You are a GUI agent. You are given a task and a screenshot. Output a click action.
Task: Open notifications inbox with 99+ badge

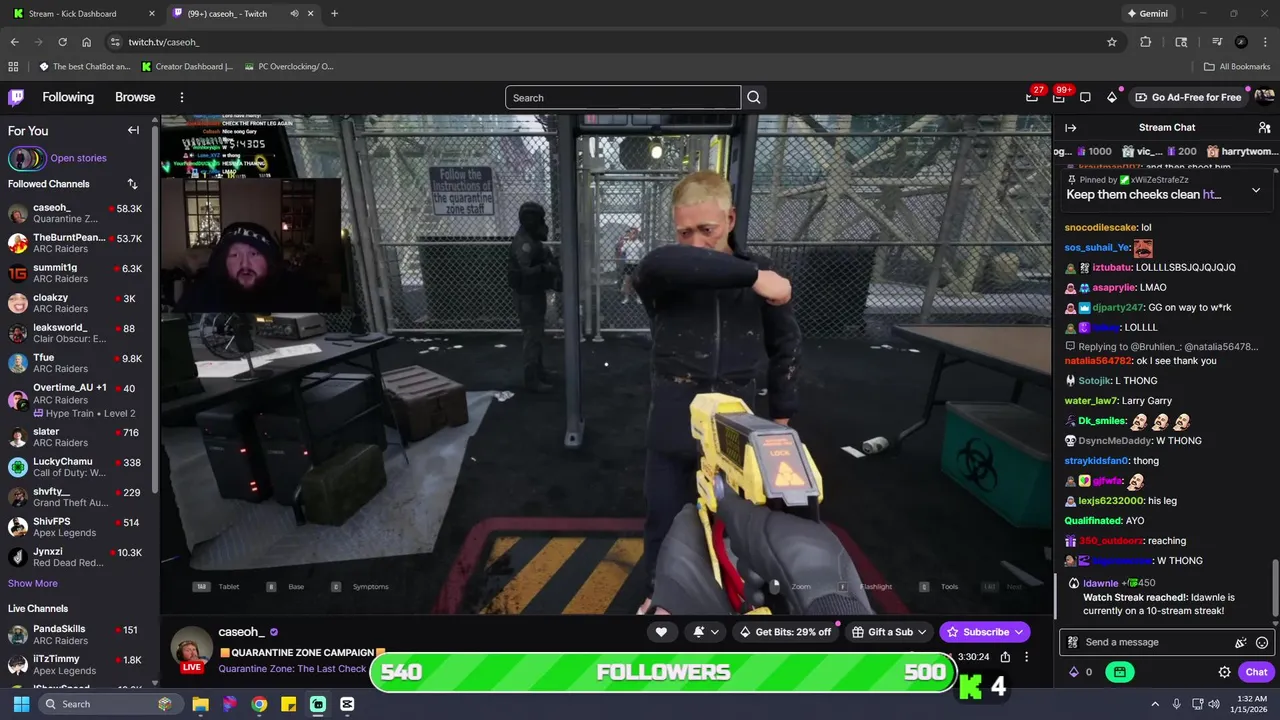[x=1060, y=96]
